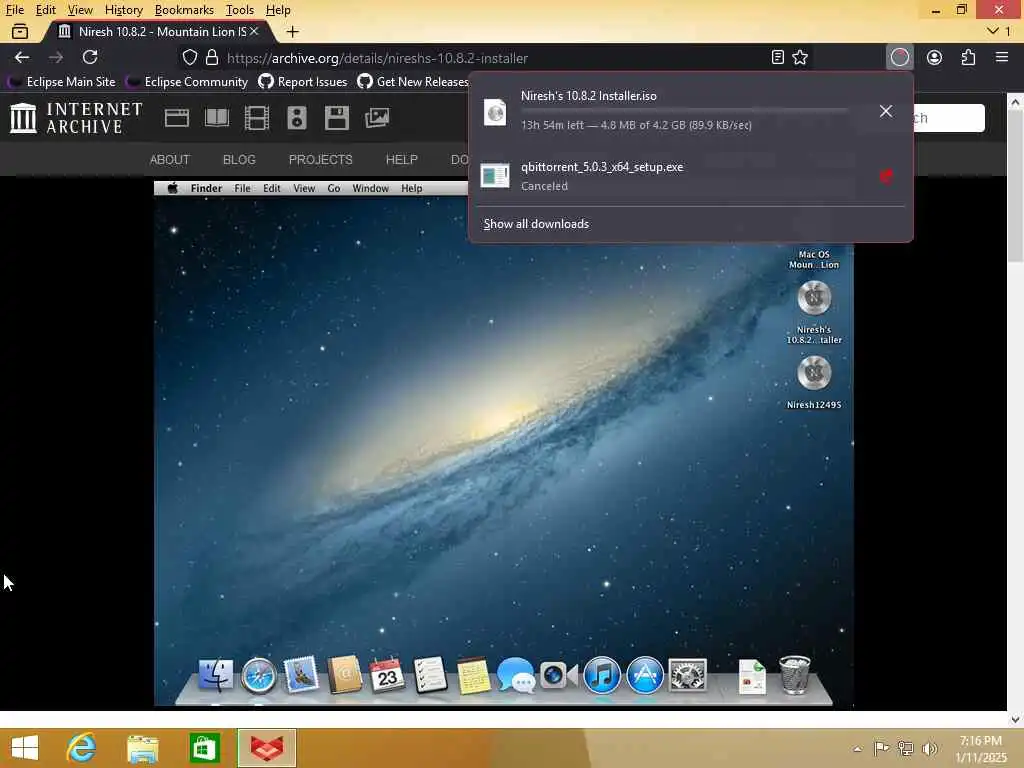Screen dimensions: 1024x768
Task: Open the Archive audio speaker icon
Action: [x=296, y=118]
